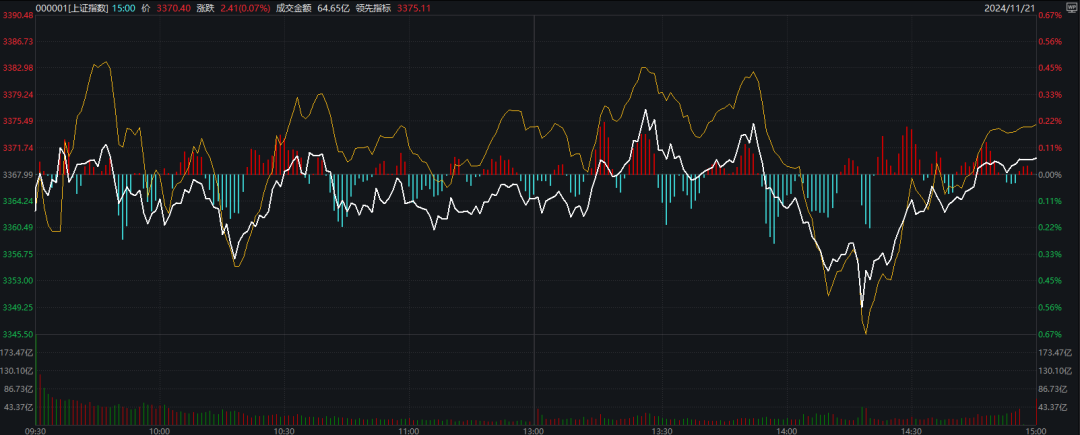Click the 10:30 label on the time axis
The height and width of the screenshot is (435, 1080).
284,429
